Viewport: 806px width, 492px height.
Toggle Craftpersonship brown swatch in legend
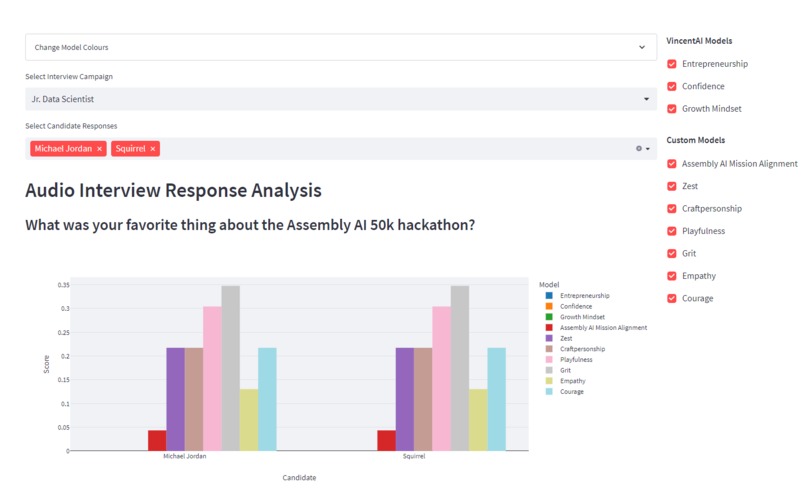(x=549, y=349)
